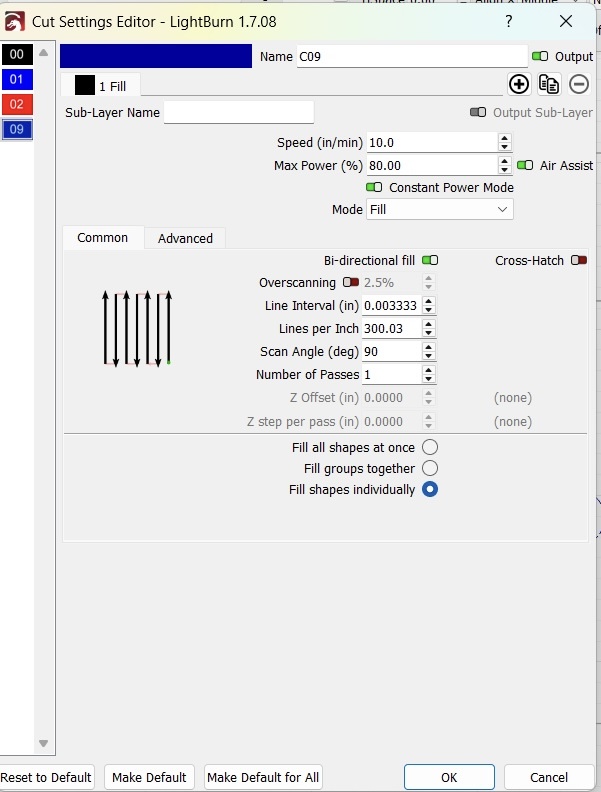
Task: Confirm settings with OK button
Action: pyautogui.click(x=449, y=777)
